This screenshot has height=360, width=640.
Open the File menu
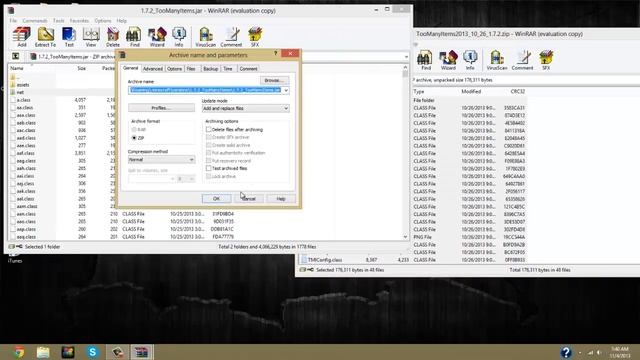coord(13,20)
